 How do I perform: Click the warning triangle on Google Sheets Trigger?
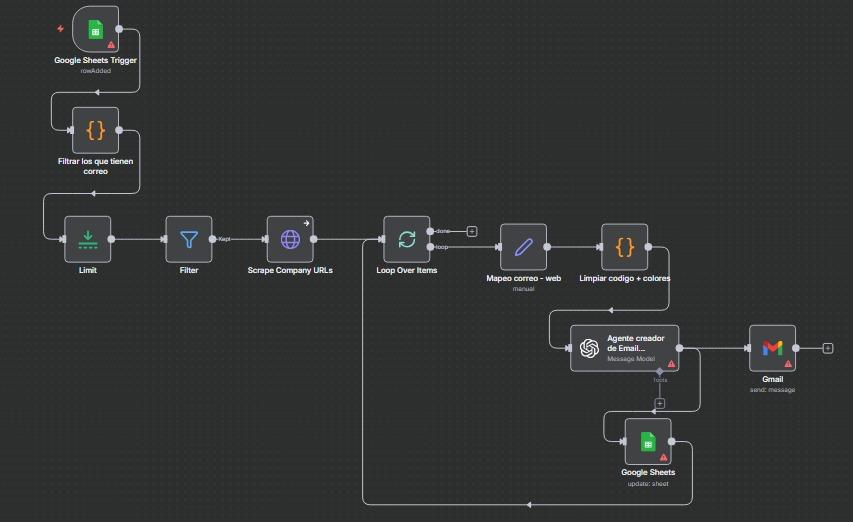[111, 45]
